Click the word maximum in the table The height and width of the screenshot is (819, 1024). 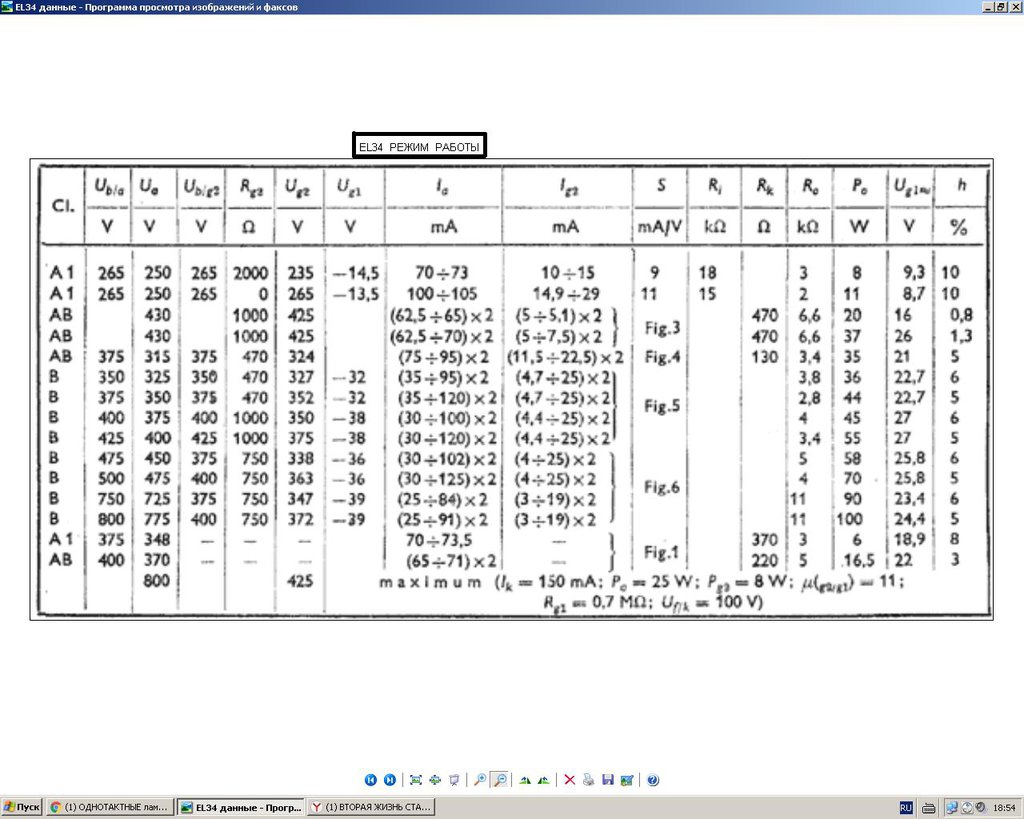(430, 582)
